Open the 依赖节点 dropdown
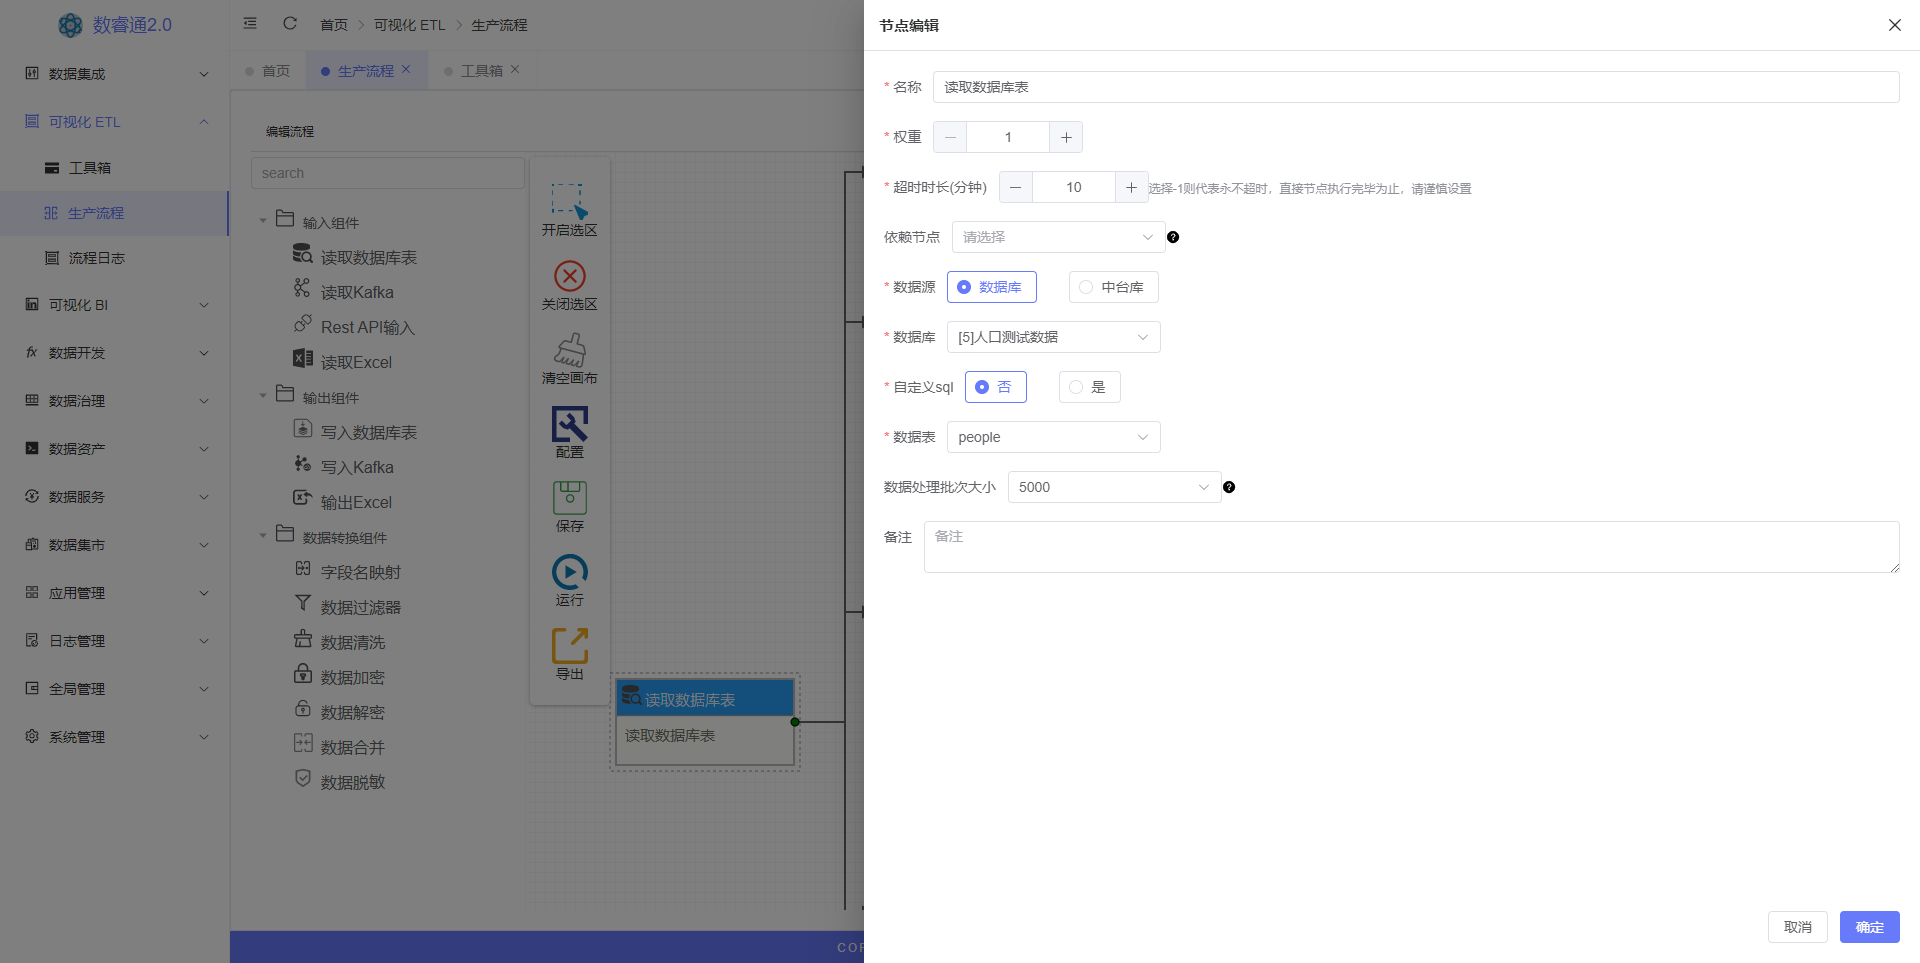Viewport: 1920px width, 963px height. pos(1058,237)
